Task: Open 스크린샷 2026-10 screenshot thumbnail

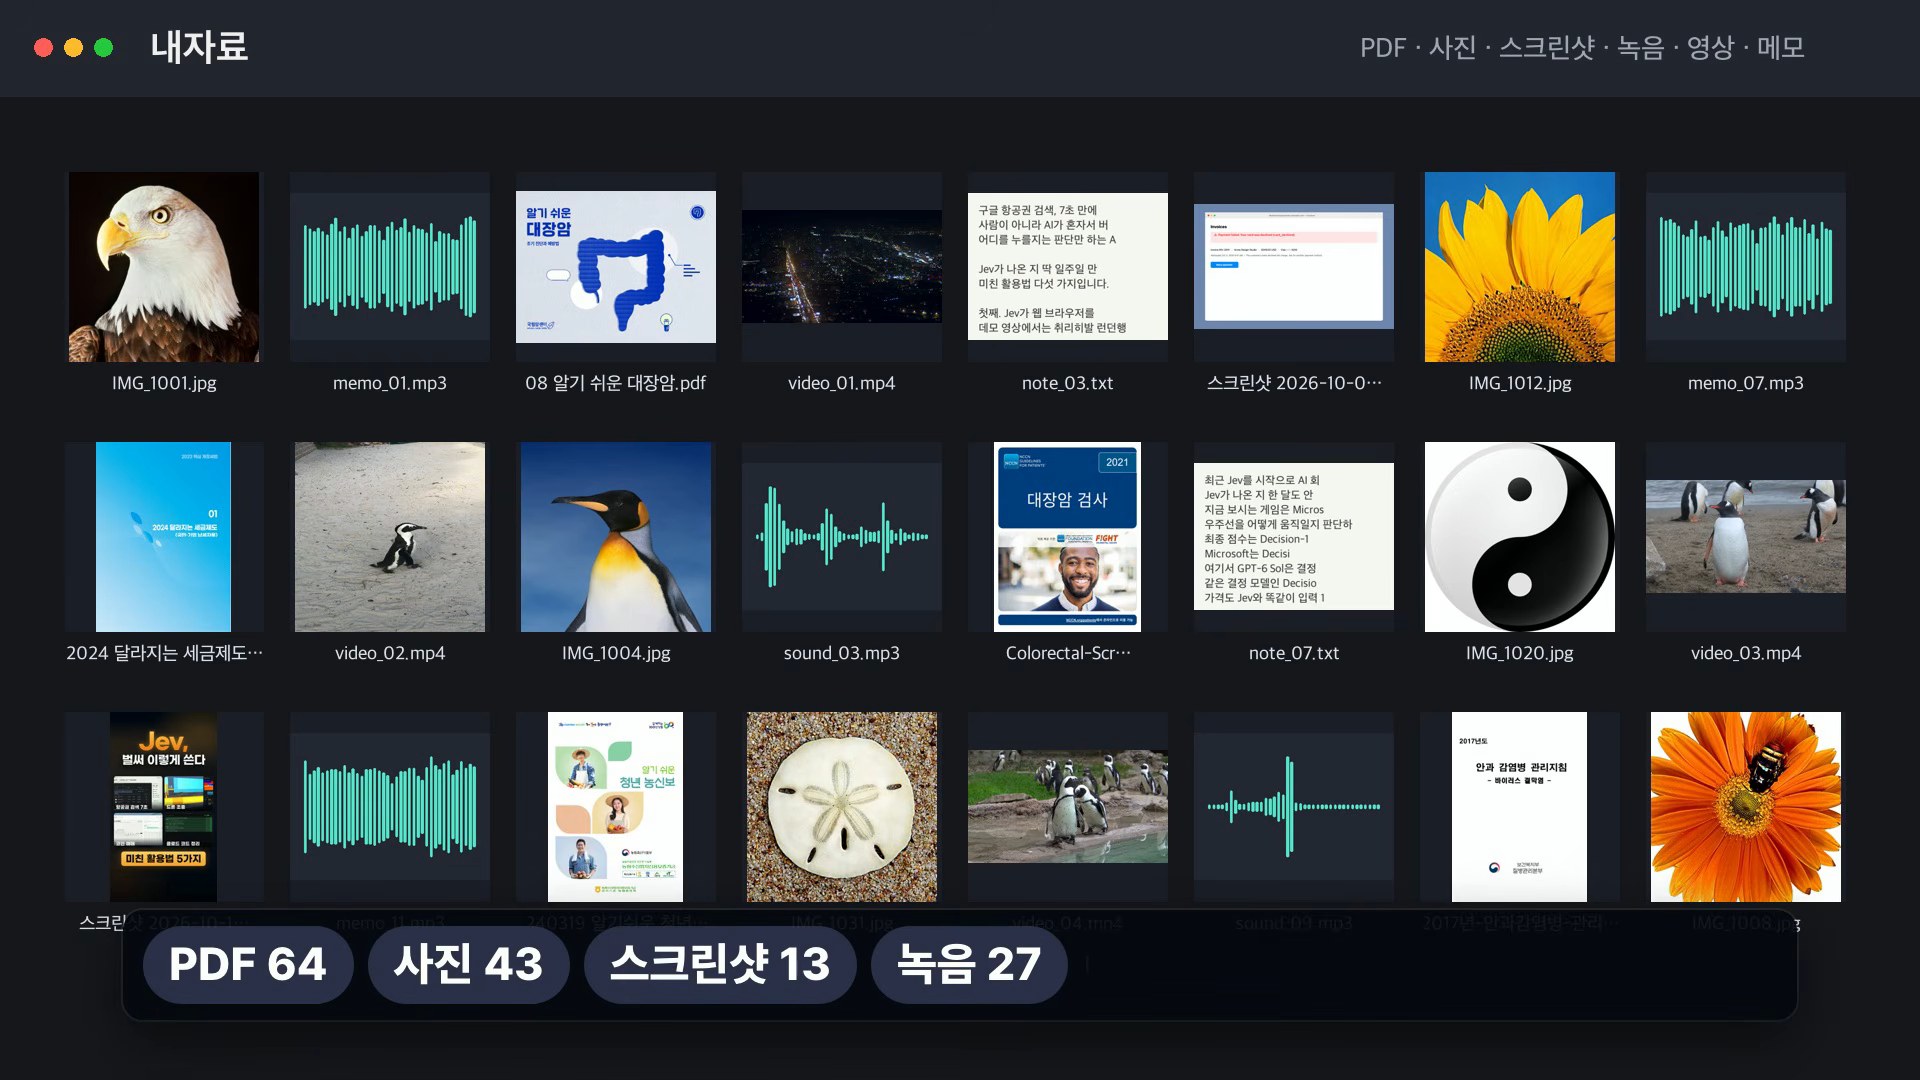Action: (x=1294, y=267)
